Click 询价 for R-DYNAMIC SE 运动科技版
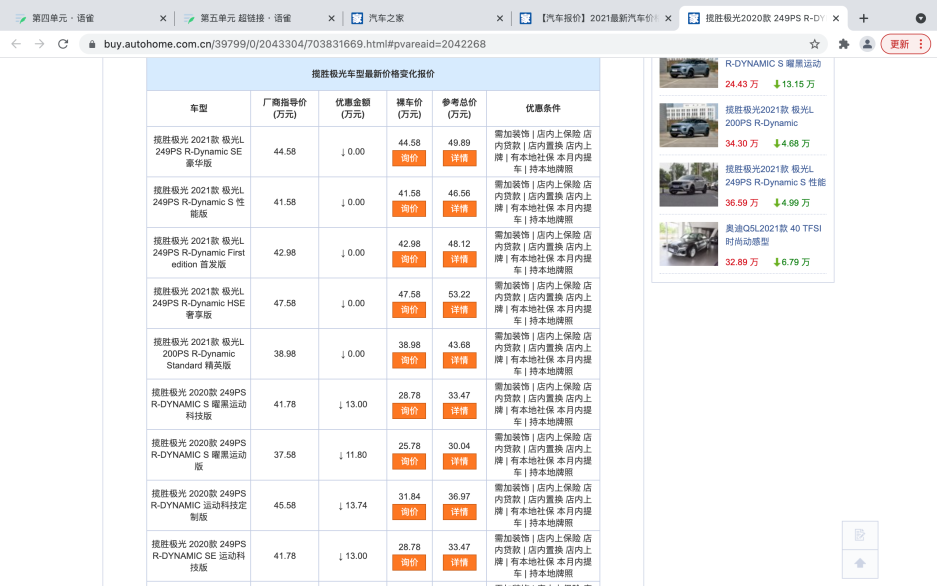 tap(409, 563)
